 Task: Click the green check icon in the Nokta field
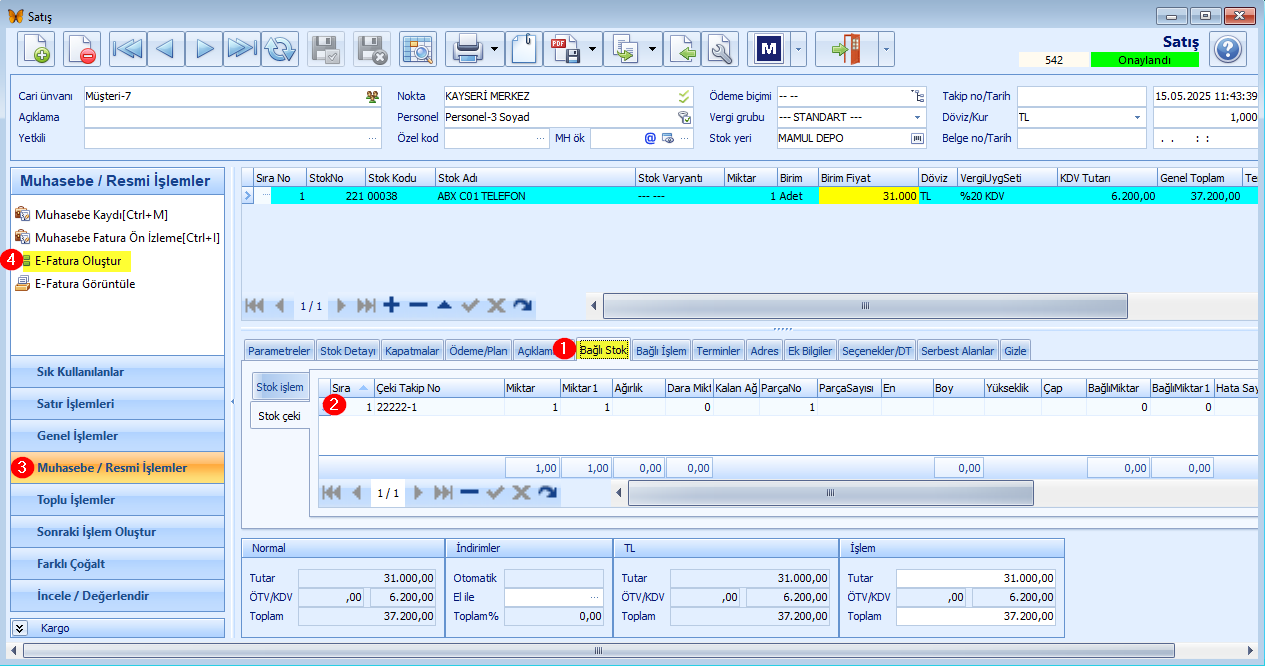coord(684,96)
